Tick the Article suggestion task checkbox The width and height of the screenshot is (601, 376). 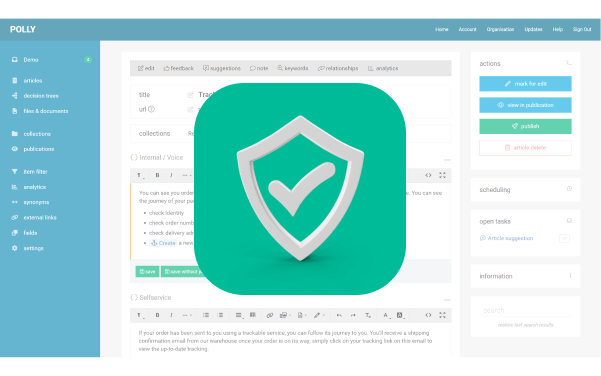point(564,238)
